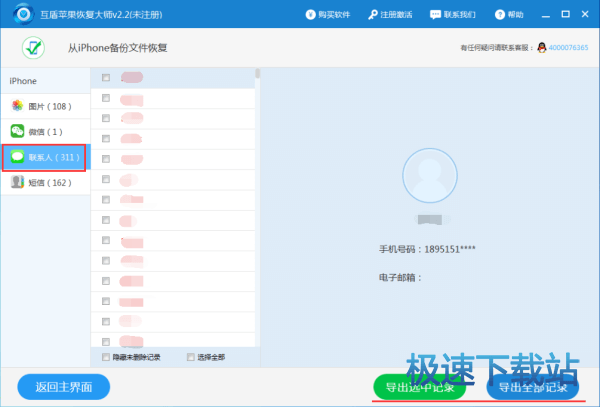The image size is (600, 407).
Task: Click 导出选中记录 green button
Action: coord(419,387)
